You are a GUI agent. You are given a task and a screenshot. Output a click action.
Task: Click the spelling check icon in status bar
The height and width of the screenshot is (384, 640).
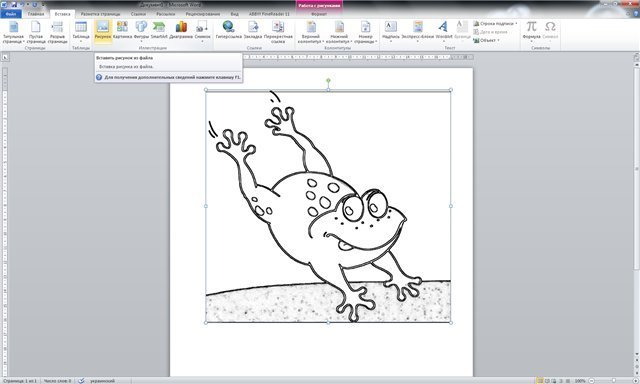[81, 381]
